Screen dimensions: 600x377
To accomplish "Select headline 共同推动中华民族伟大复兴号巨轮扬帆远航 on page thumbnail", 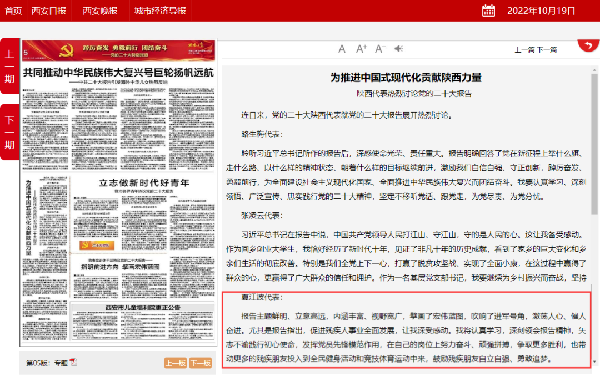I will click(118, 72).
